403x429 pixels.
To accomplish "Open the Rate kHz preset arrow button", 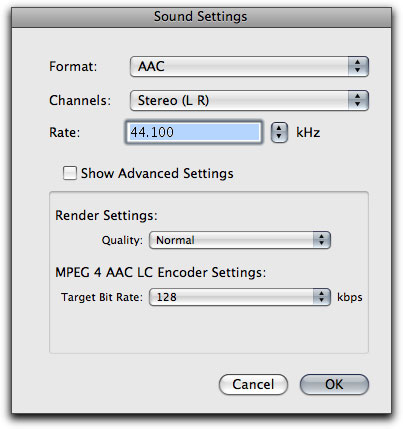I will coord(279,133).
